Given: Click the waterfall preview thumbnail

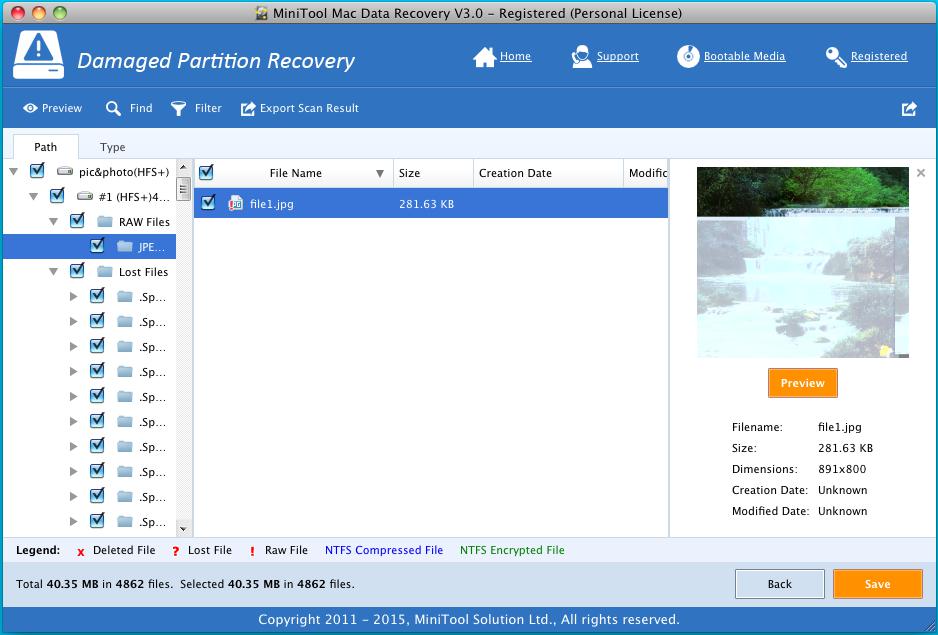Looking at the screenshot, I should point(803,263).
